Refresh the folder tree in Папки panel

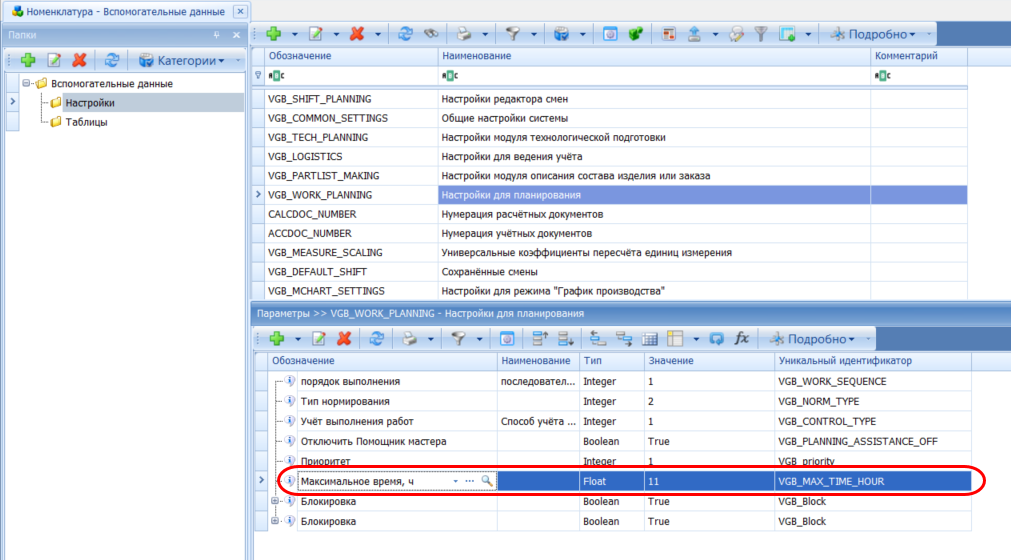[x=112, y=60]
